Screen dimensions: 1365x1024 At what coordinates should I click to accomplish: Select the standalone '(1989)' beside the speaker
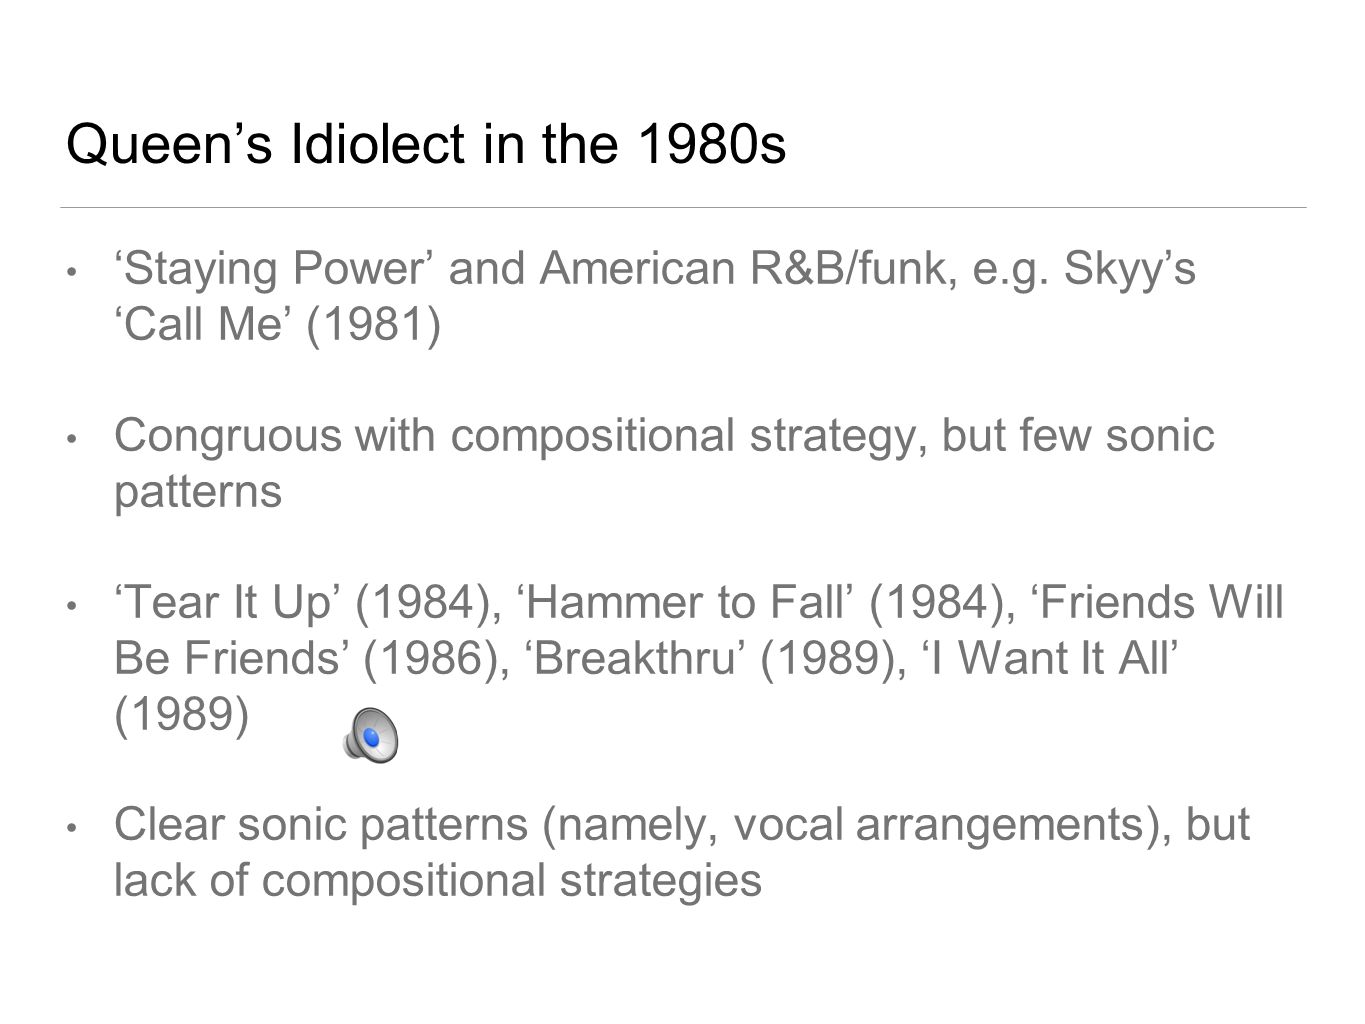(182, 715)
